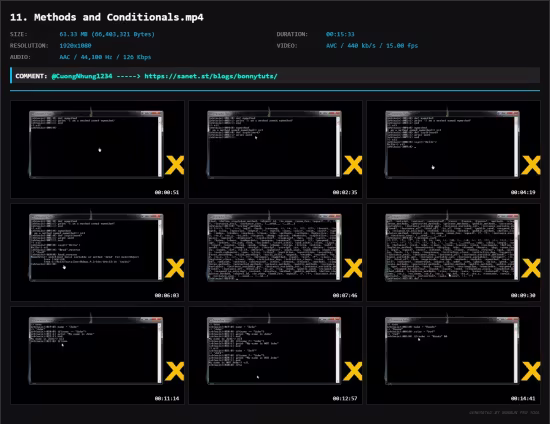Click the 00:00:51 timestamp text

pyautogui.click(x=167, y=192)
